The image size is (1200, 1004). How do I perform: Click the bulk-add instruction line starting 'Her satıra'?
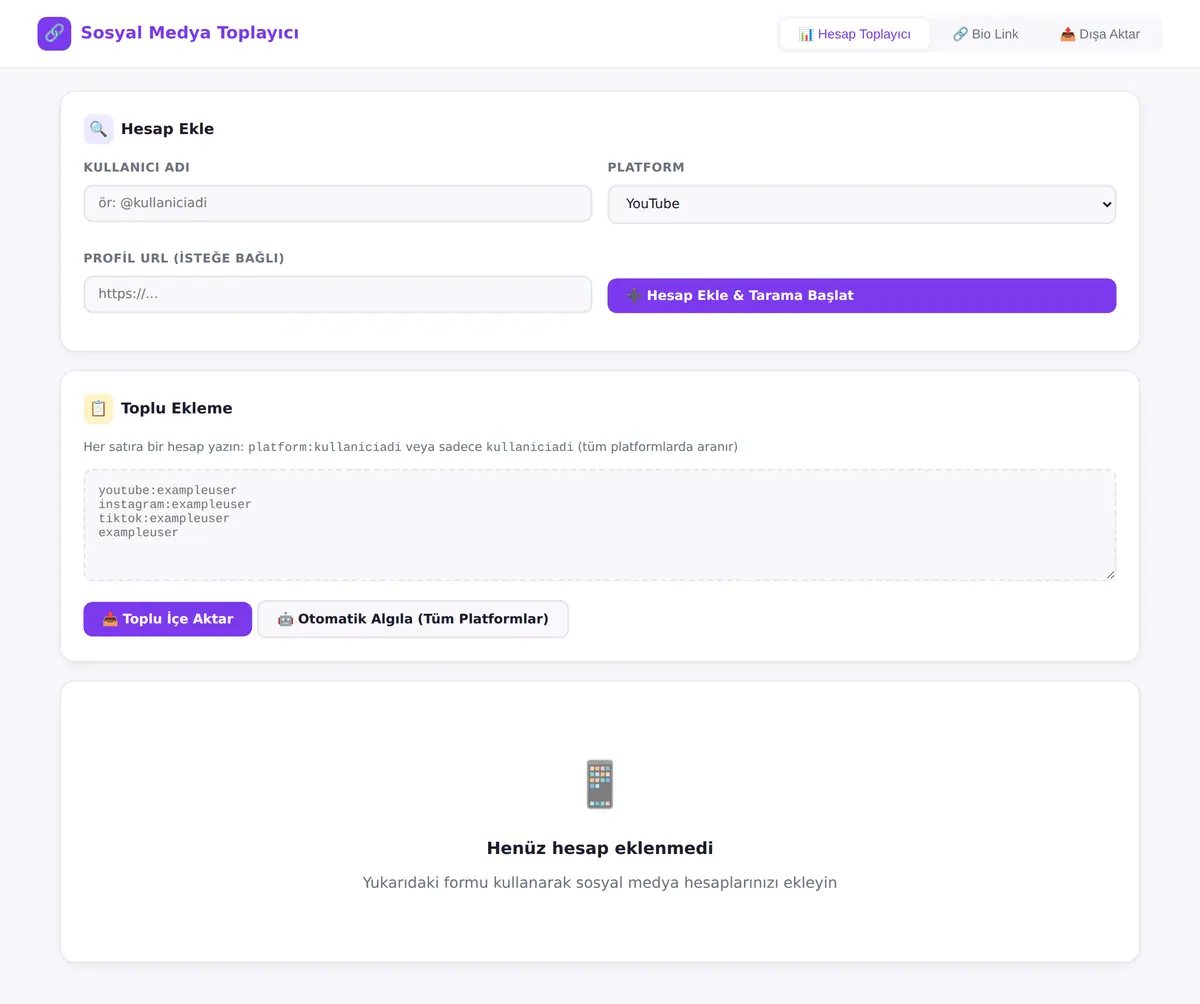pyautogui.click(x=411, y=447)
